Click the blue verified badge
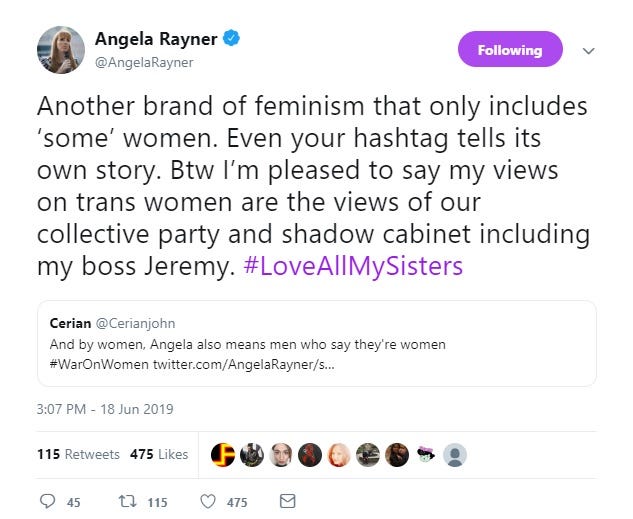Viewport: 633px width, 519px height. (230, 40)
